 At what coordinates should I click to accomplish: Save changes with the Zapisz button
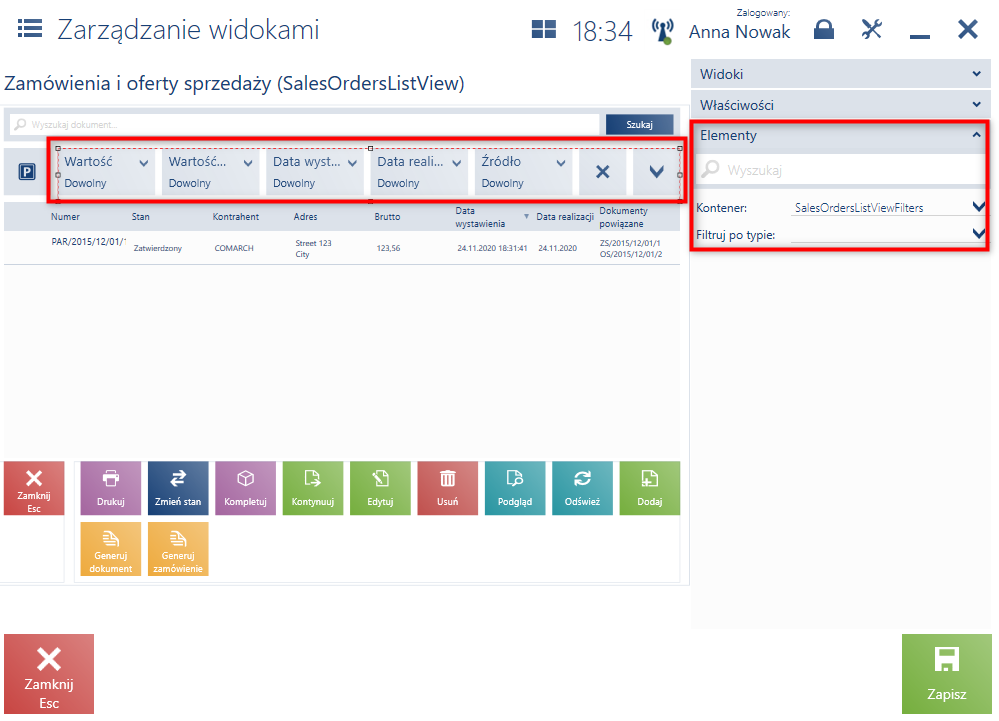(x=947, y=674)
